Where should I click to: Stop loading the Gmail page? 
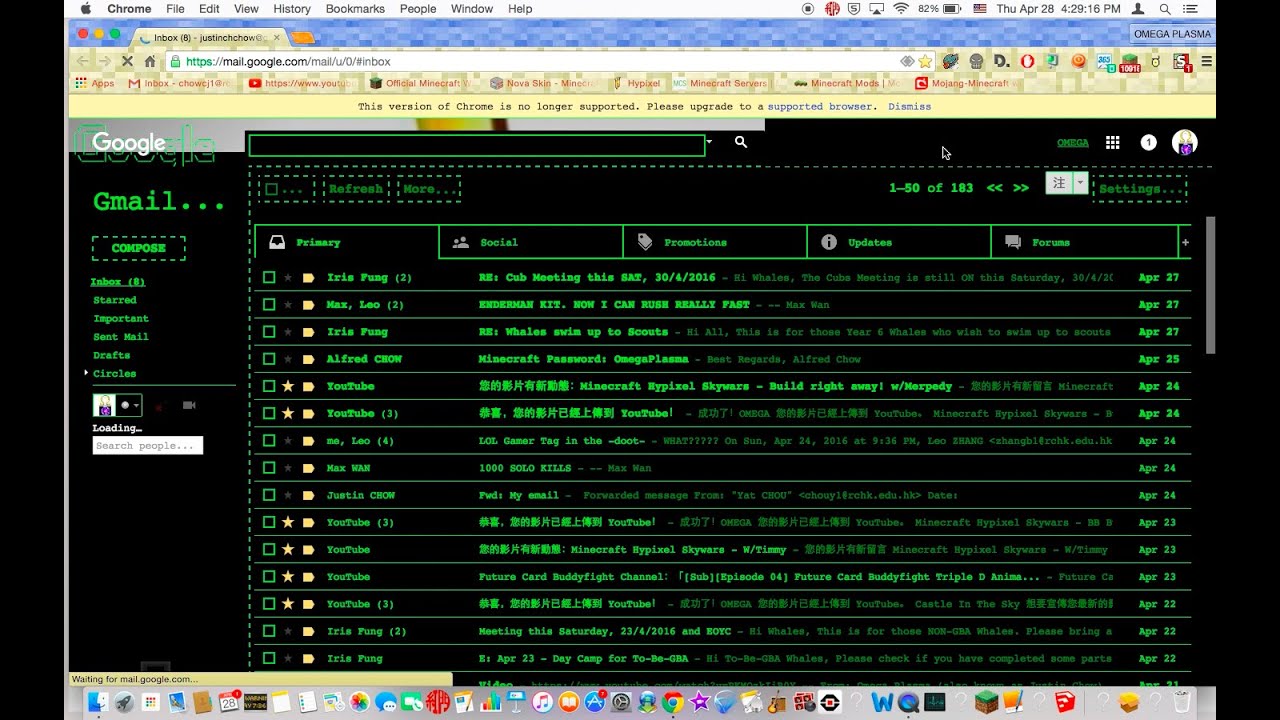pos(127,61)
